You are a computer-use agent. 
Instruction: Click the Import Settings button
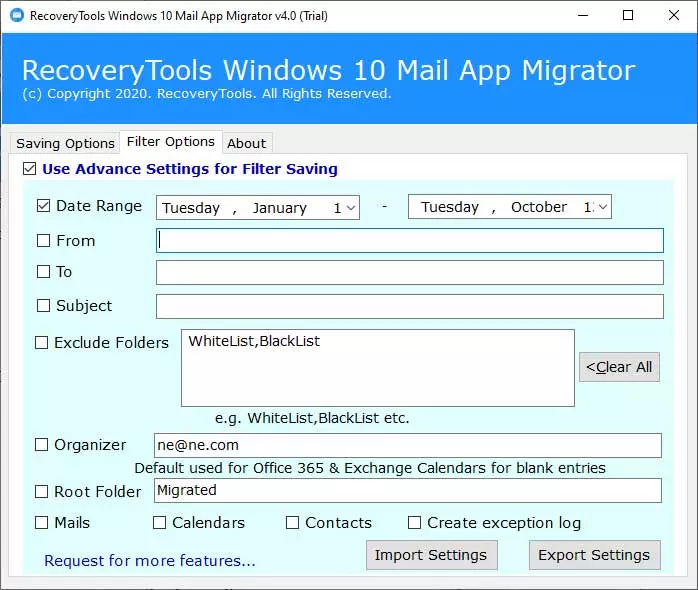click(430, 555)
